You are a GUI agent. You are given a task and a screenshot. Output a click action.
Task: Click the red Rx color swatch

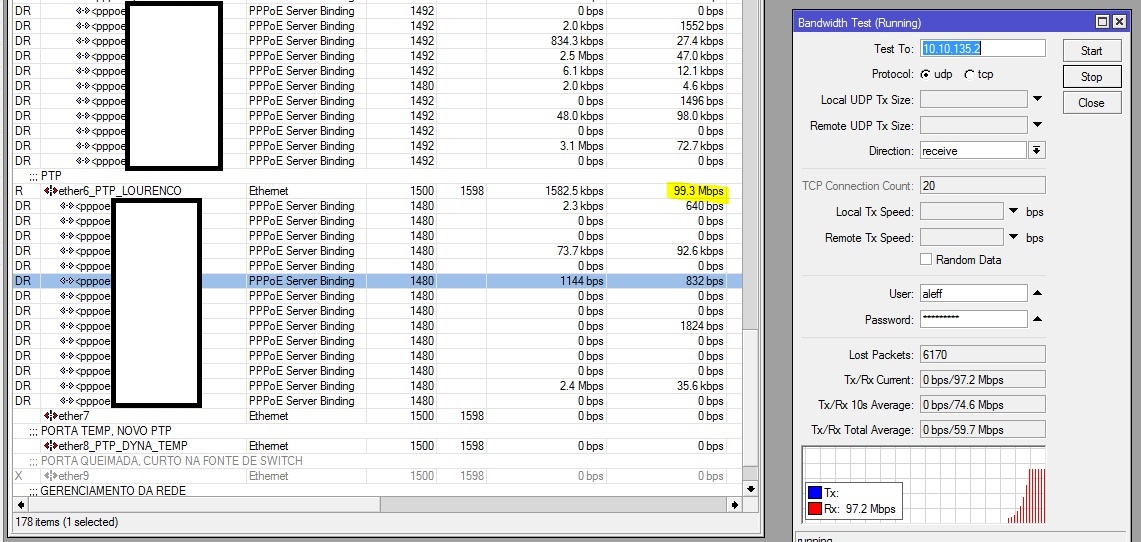tap(814, 509)
